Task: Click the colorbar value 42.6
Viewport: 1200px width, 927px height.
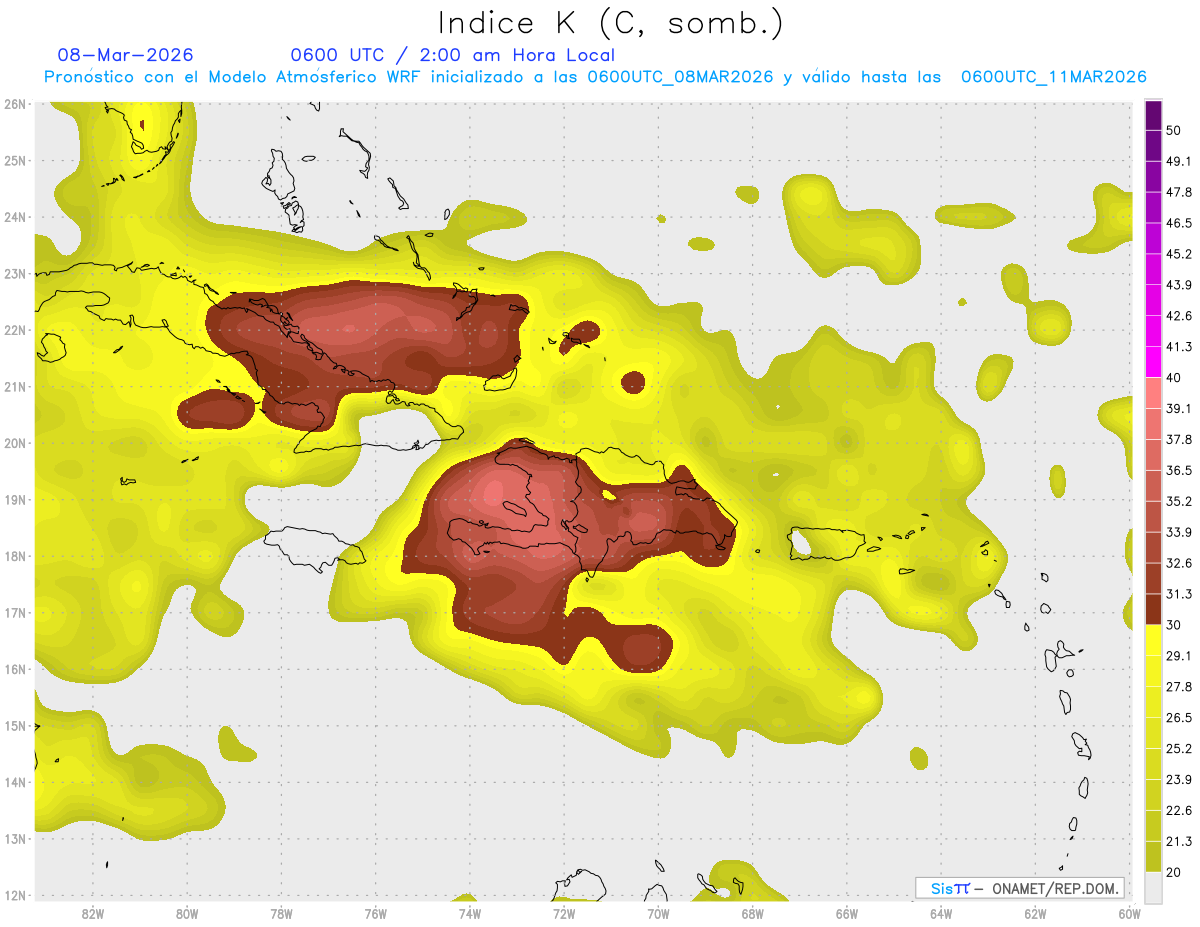Action: point(1178,316)
